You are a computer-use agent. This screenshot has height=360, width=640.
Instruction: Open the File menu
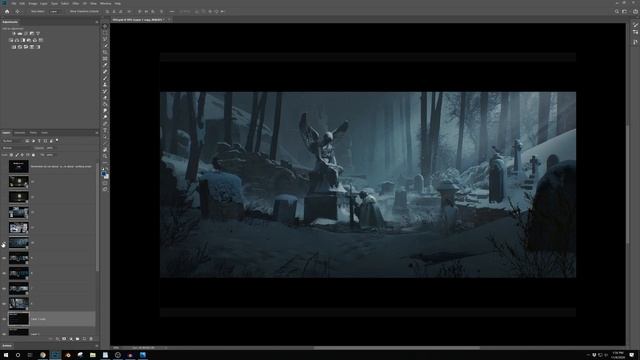(14, 3)
